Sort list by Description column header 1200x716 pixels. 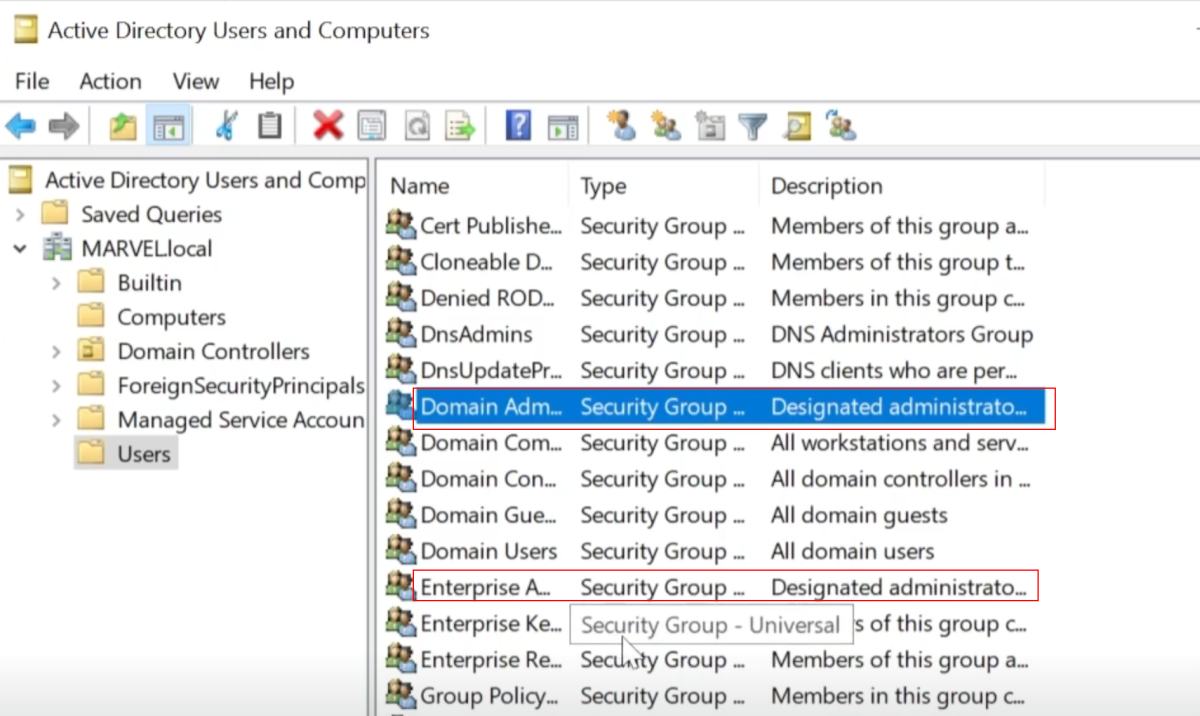point(826,186)
